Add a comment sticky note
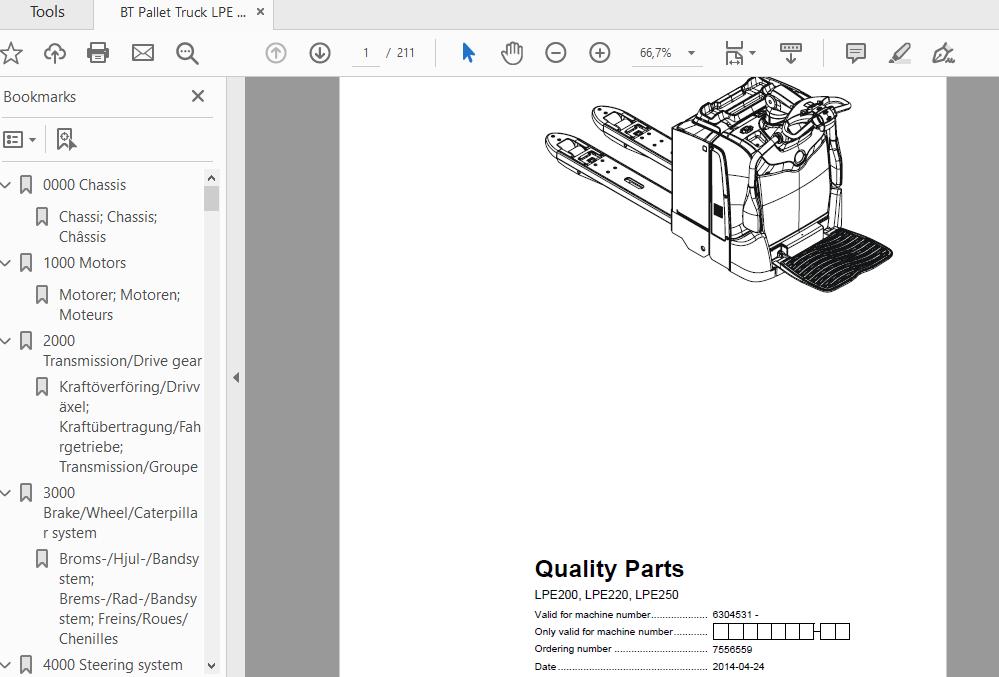This screenshot has width=999, height=677. (856, 53)
